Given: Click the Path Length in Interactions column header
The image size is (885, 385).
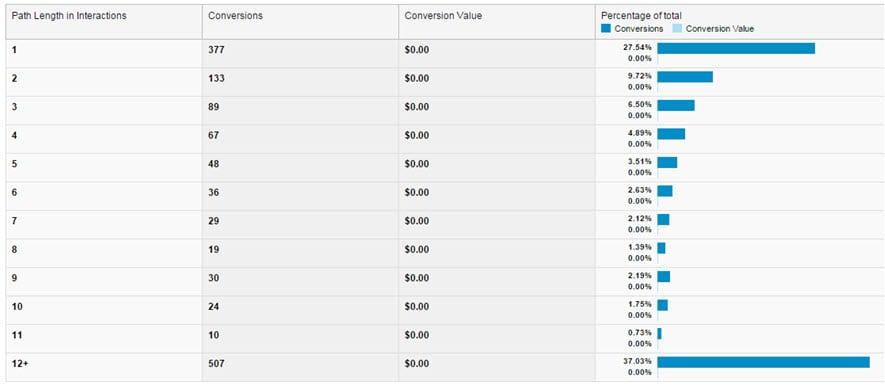Looking at the screenshot, I should click(69, 16).
